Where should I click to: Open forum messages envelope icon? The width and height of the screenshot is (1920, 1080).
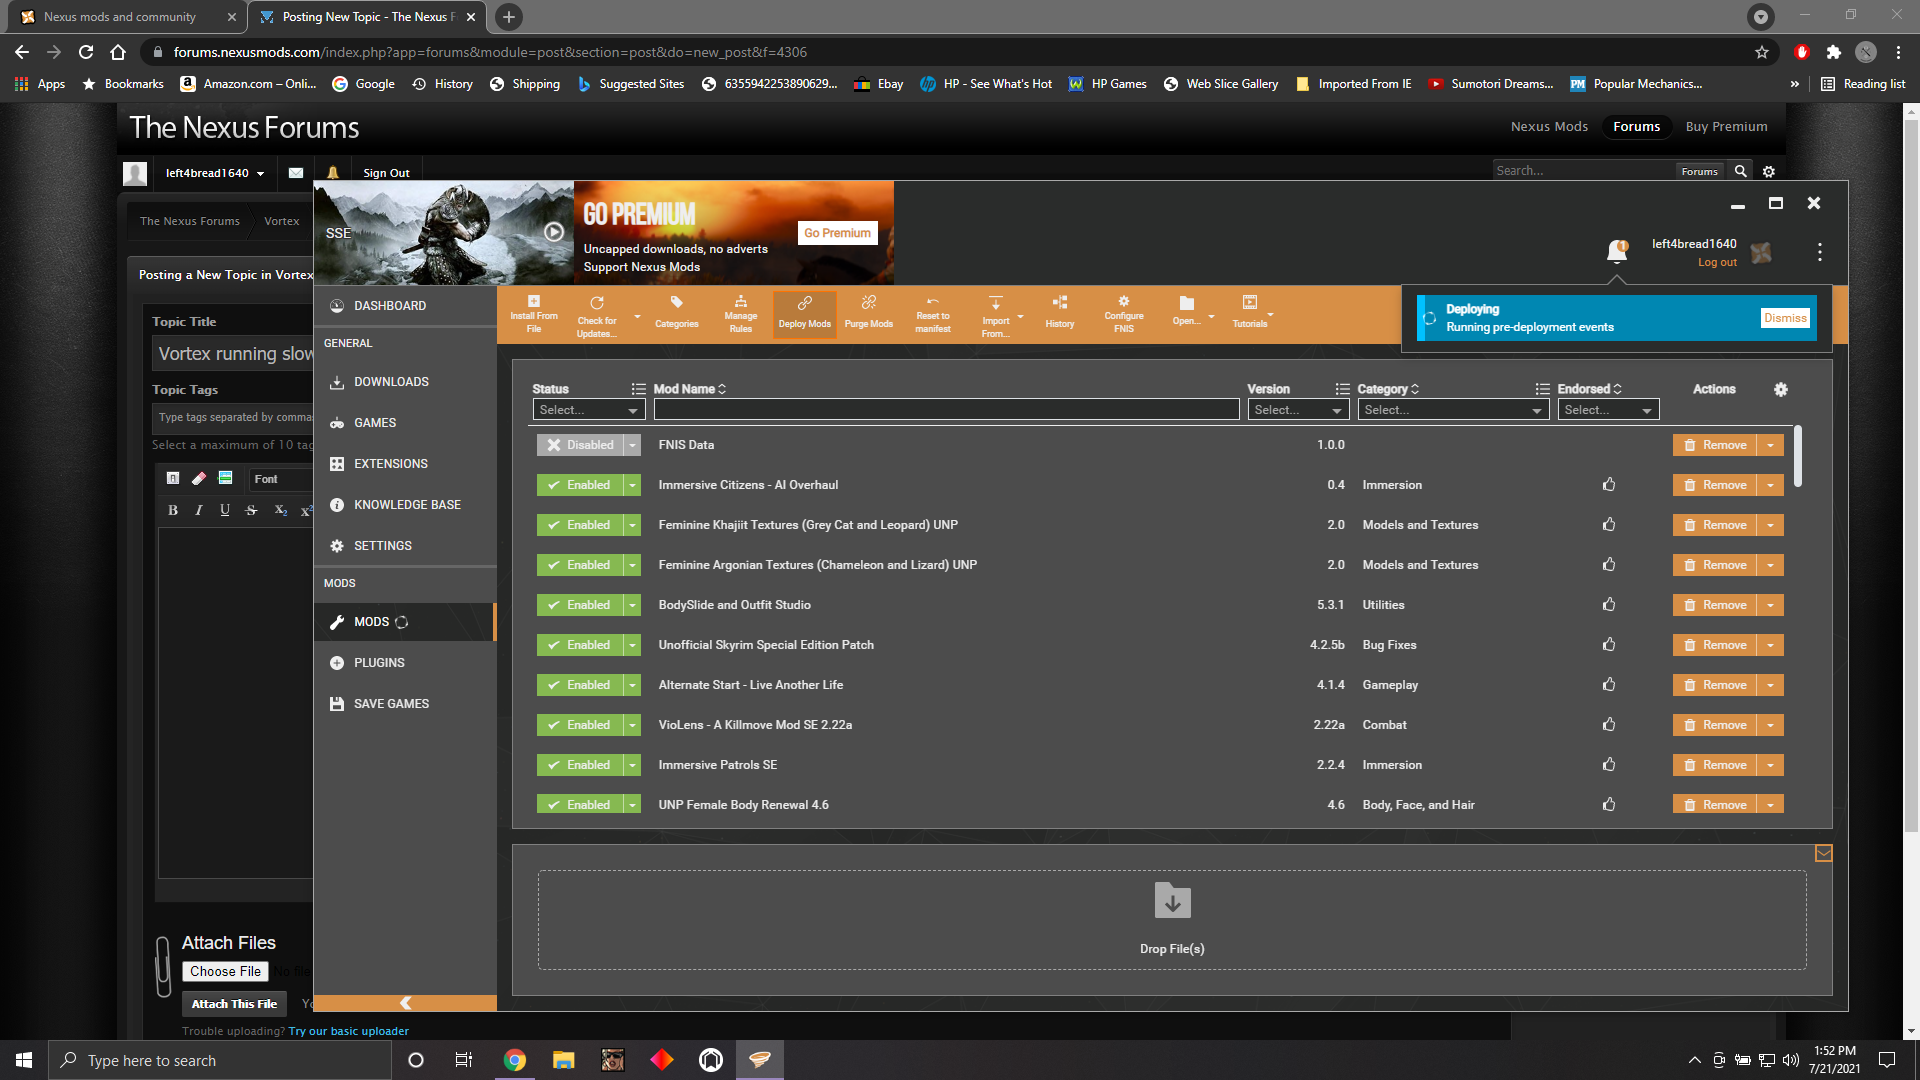[x=296, y=173]
